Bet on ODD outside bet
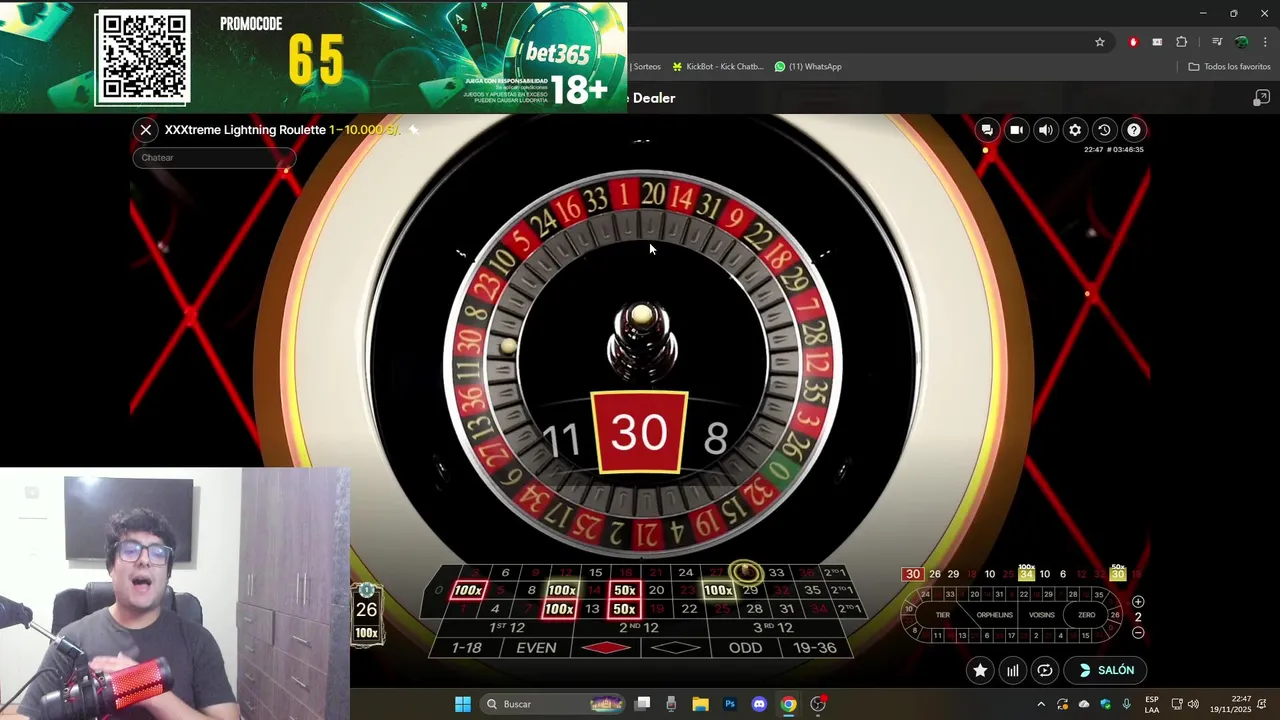1280x720 pixels. [745, 648]
